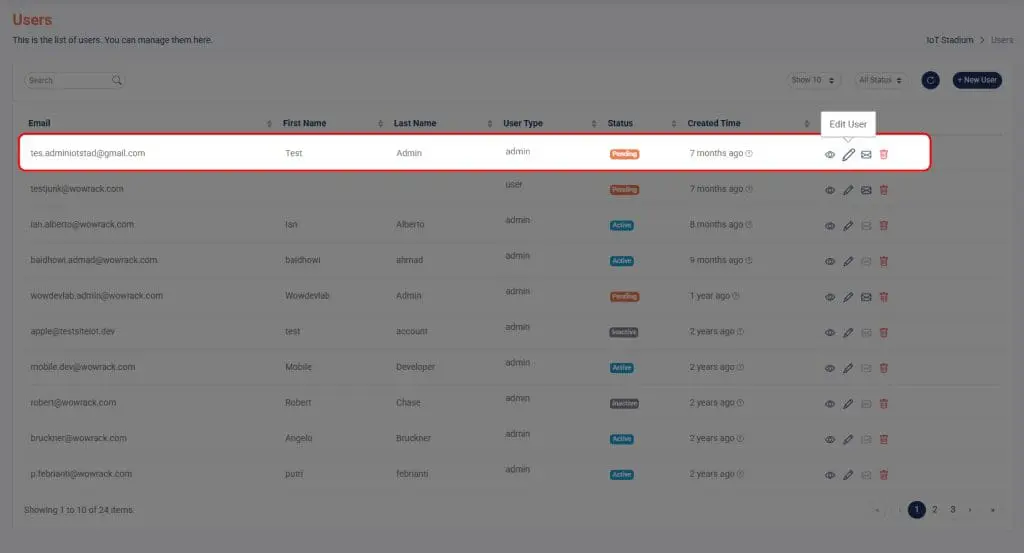Image resolution: width=1024 pixels, height=553 pixels.
Task: Jump to next page with arrow
Action: tap(971, 510)
